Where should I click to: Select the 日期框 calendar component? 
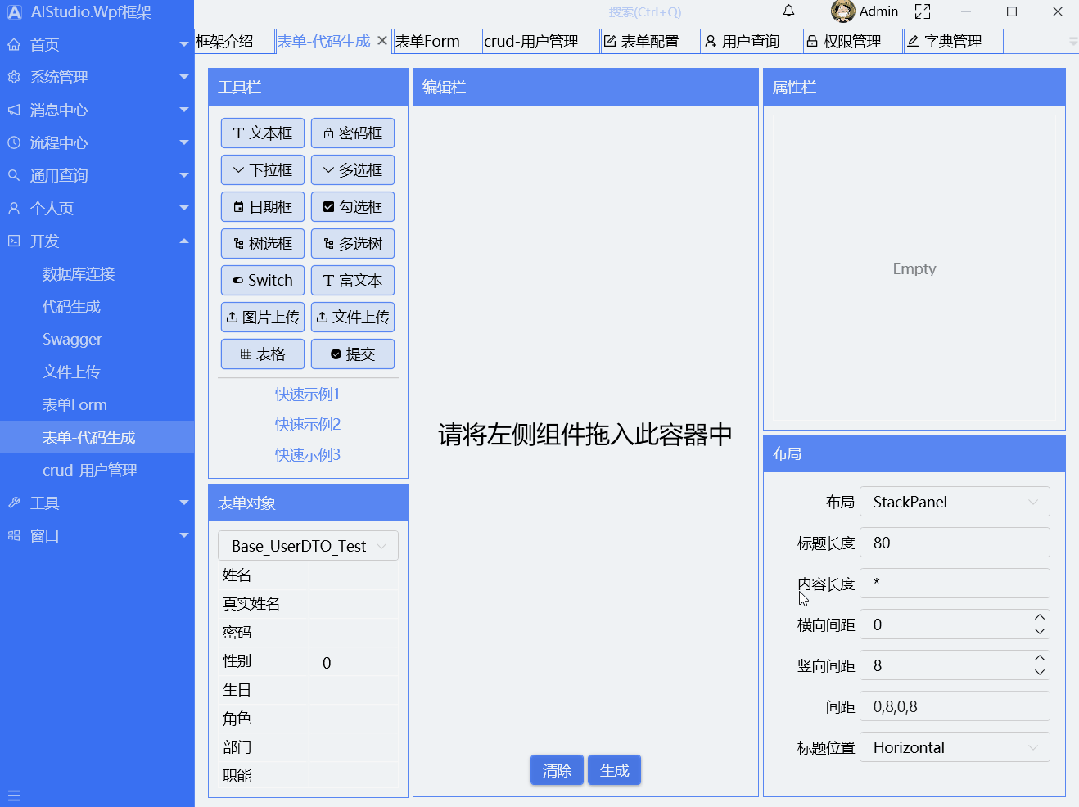(x=263, y=207)
